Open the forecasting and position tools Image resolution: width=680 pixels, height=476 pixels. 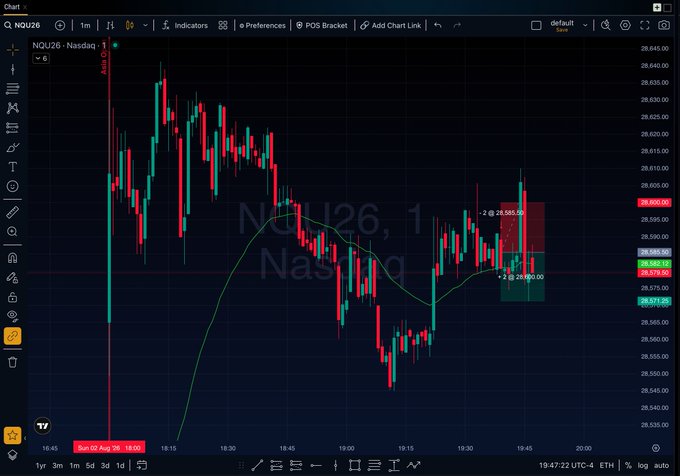(x=13, y=127)
